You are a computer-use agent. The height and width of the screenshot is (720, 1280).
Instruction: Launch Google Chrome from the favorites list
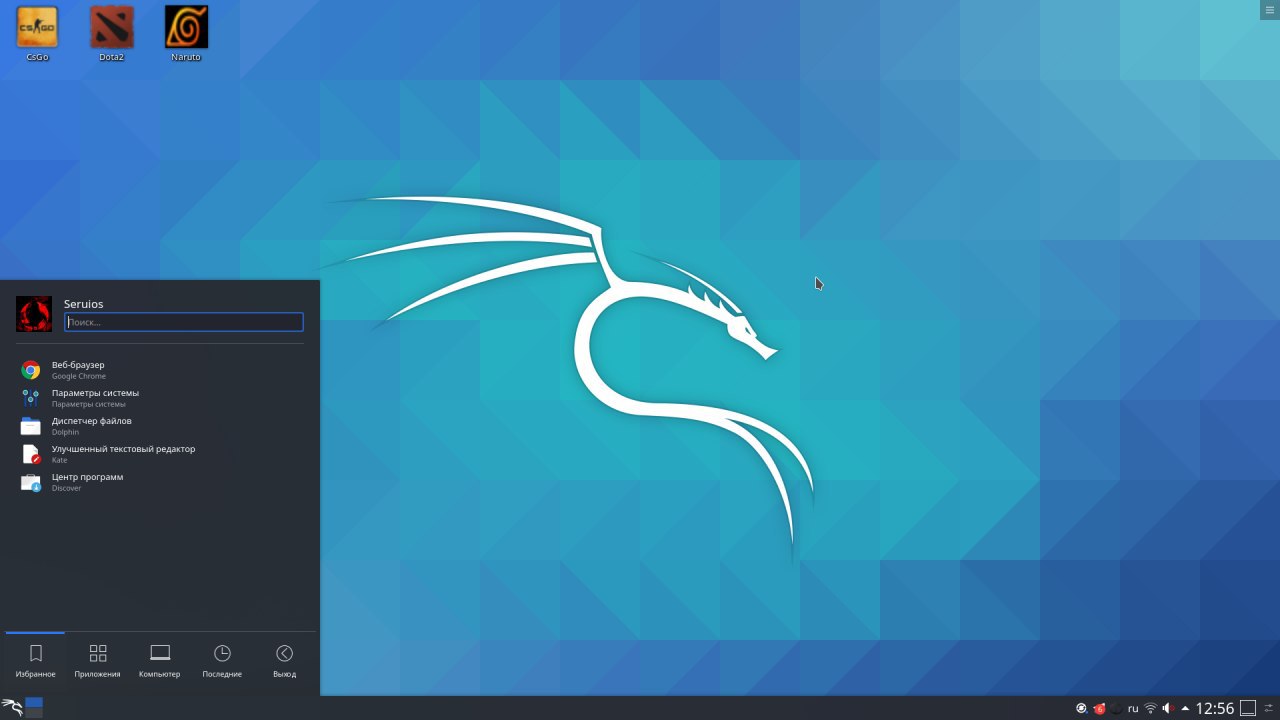click(x=160, y=370)
